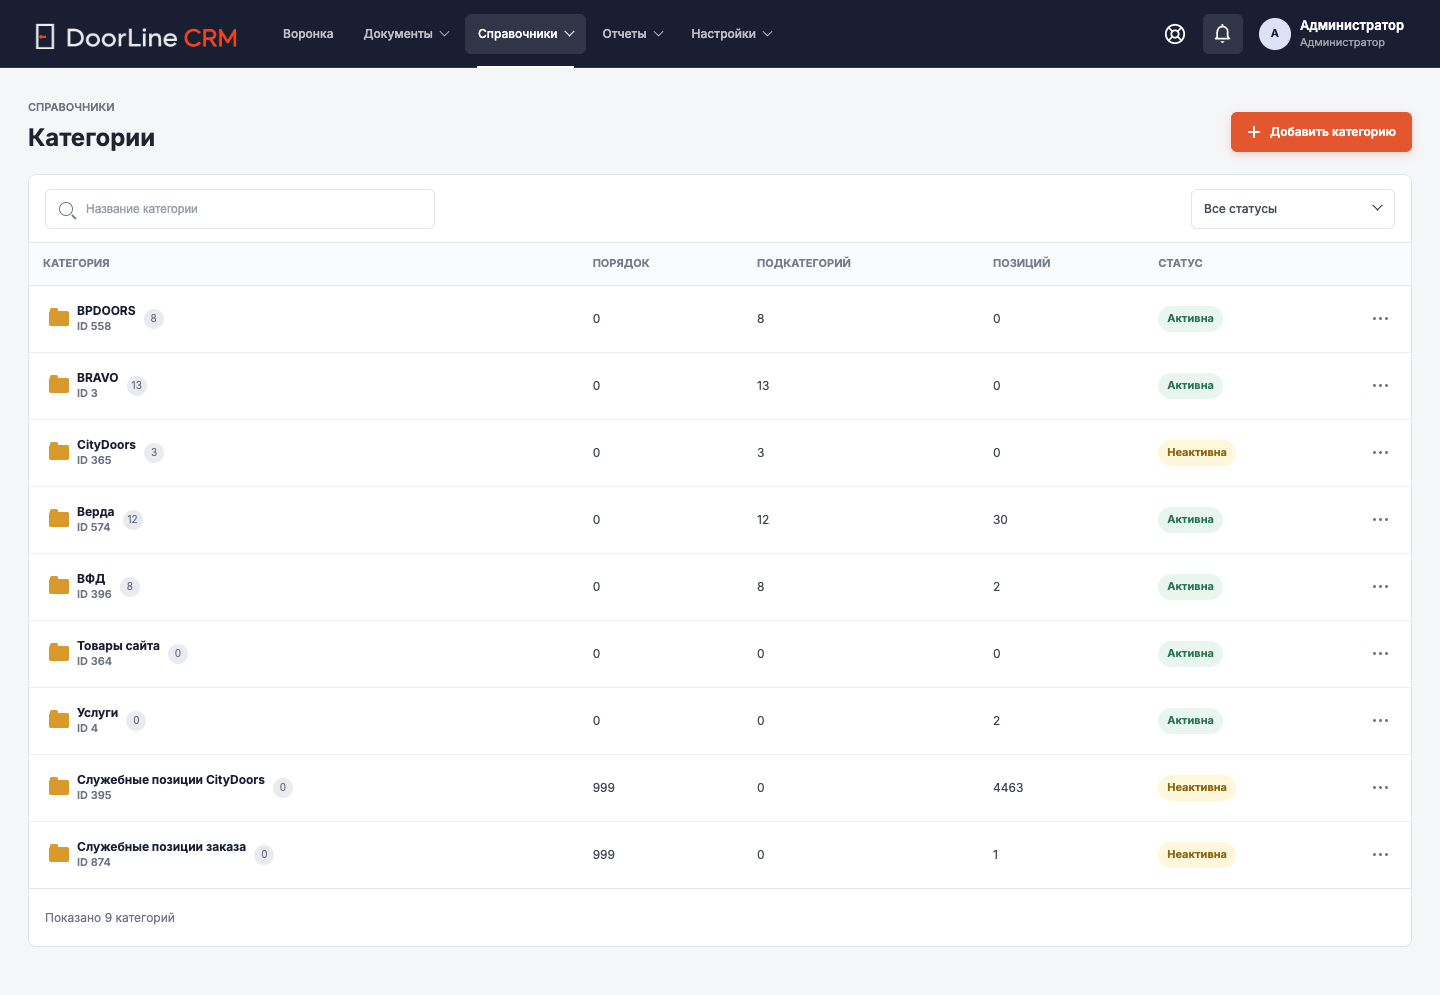Click Служебные позиции заказа folder icon
This screenshot has width=1440, height=995.
click(59, 854)
